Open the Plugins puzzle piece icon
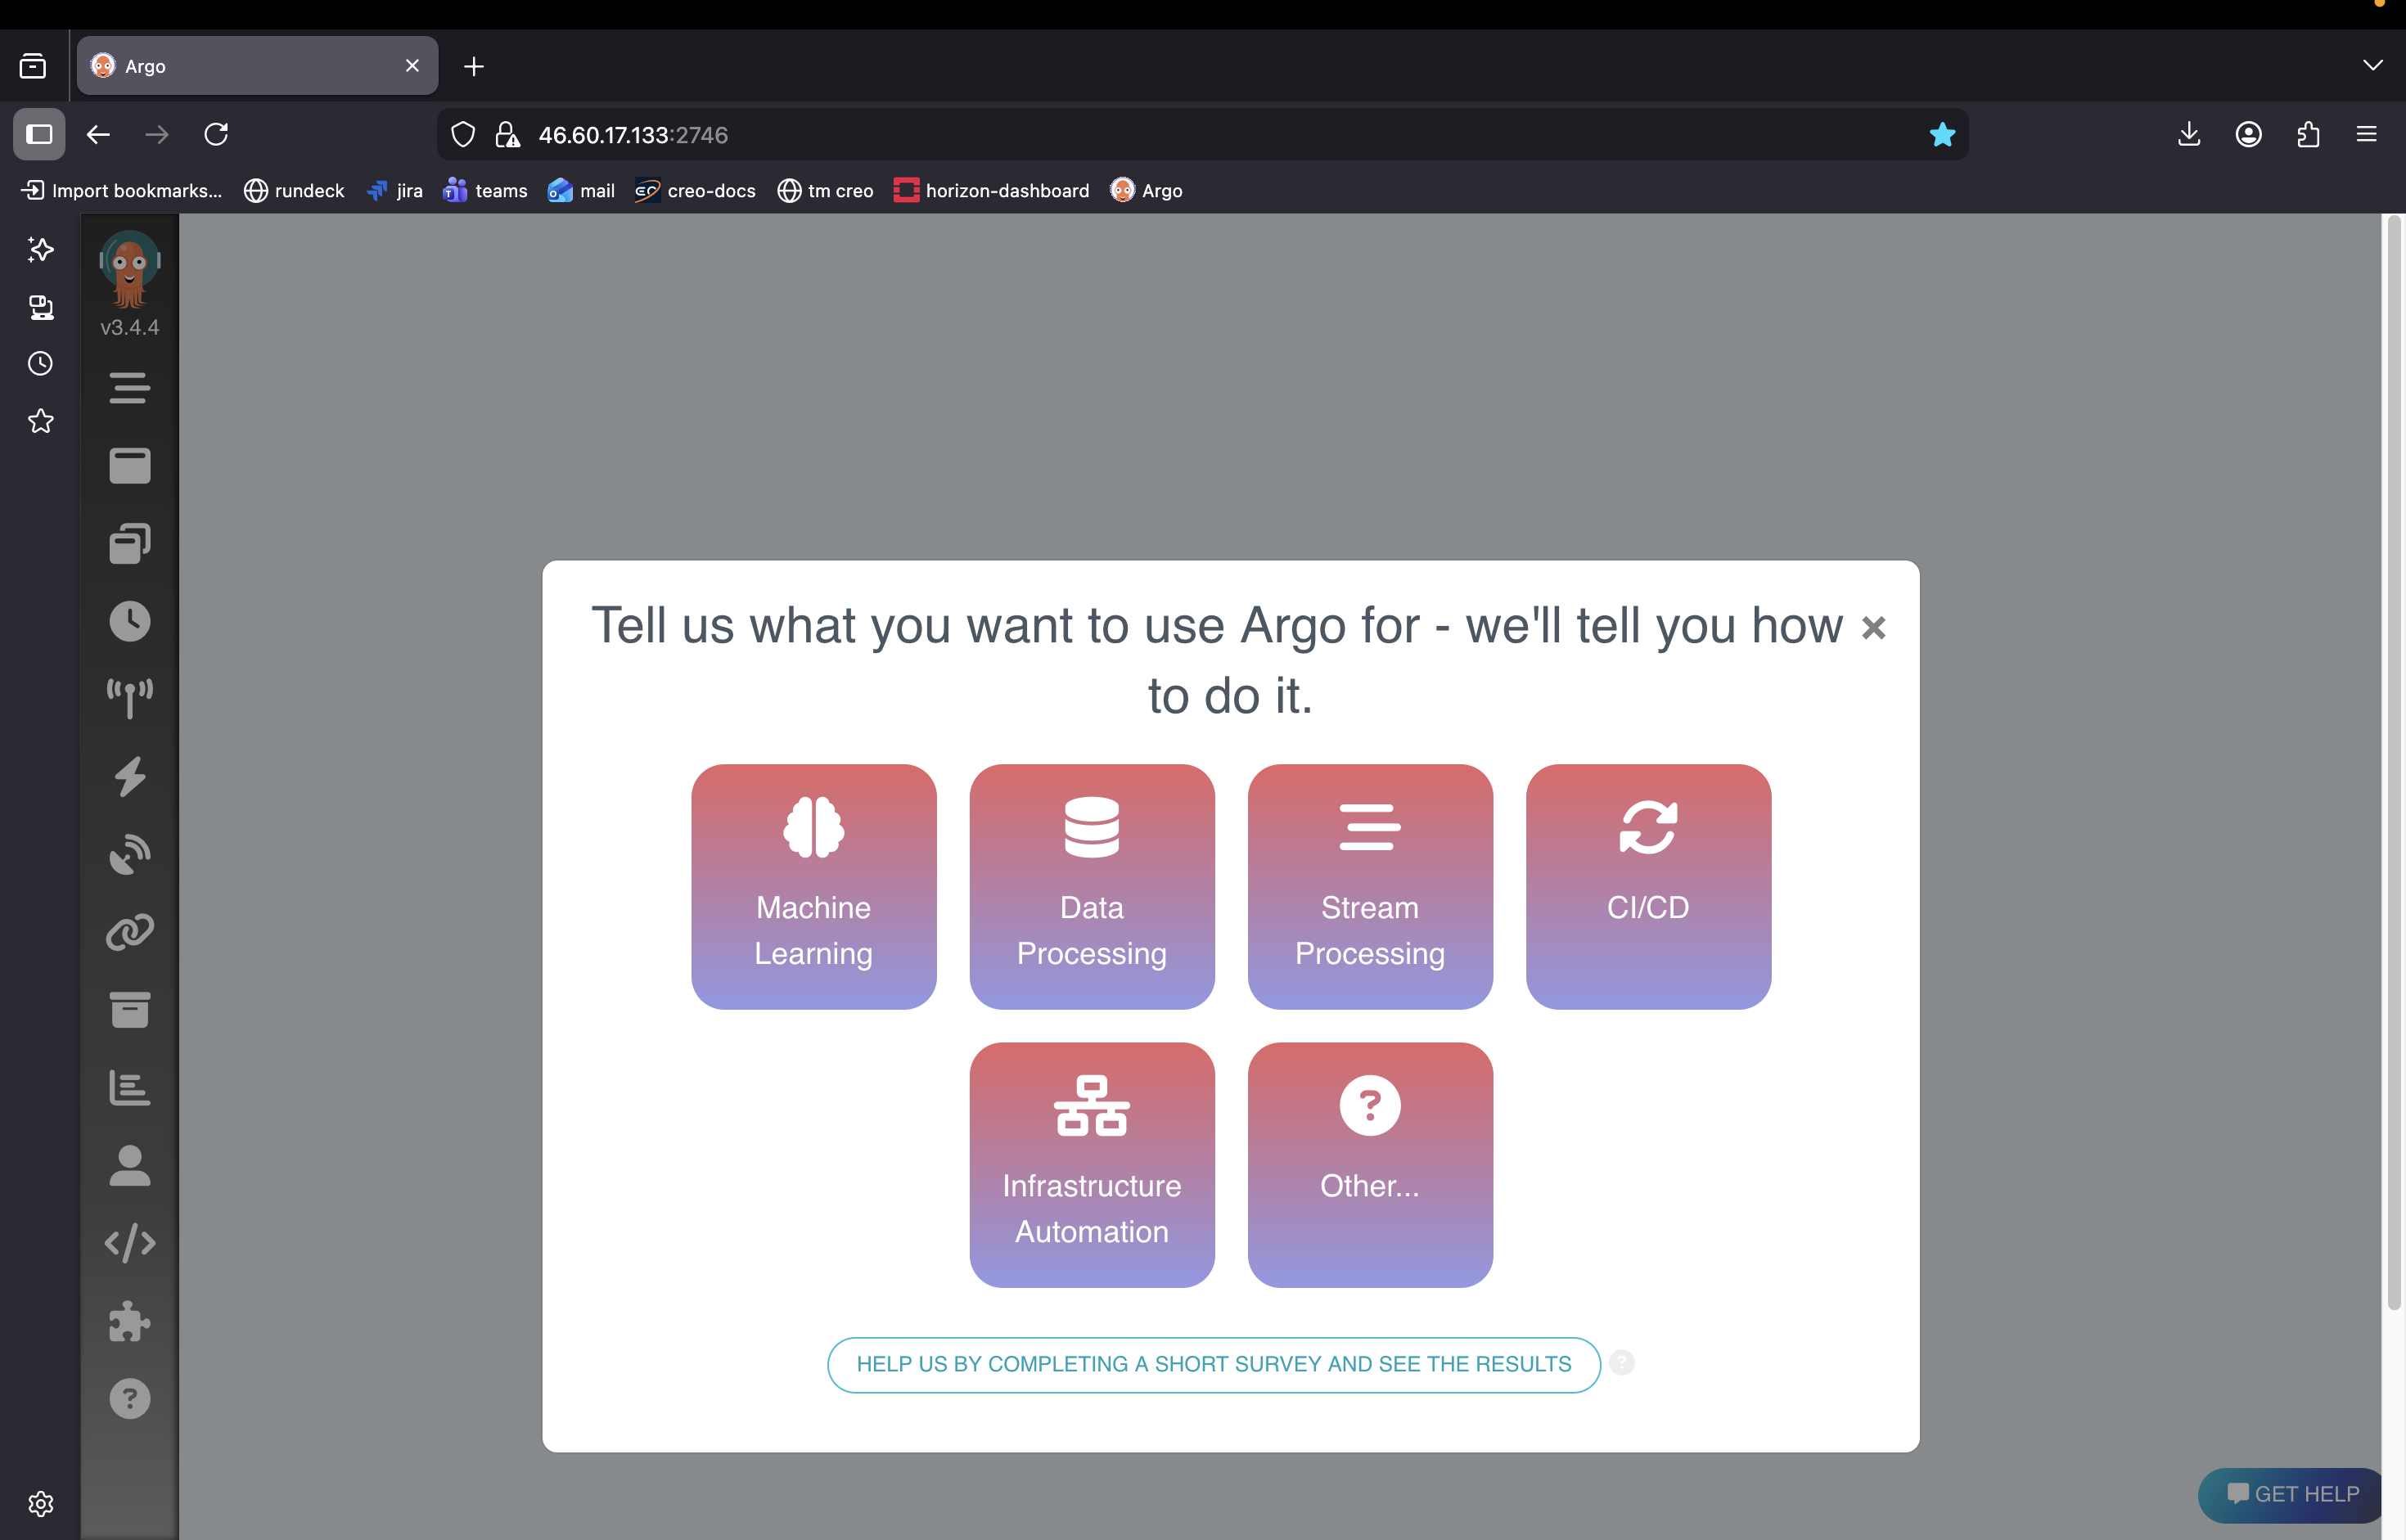Image resolution: width=2406 pixels, height=1540 pixels. pyautogui.click(x=129, y=1321)
